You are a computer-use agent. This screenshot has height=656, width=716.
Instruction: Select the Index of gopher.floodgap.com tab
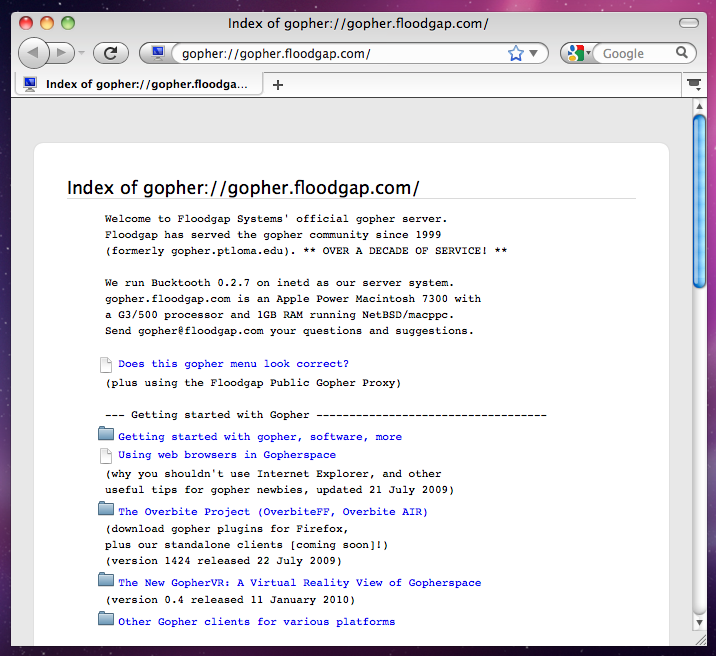140,85
